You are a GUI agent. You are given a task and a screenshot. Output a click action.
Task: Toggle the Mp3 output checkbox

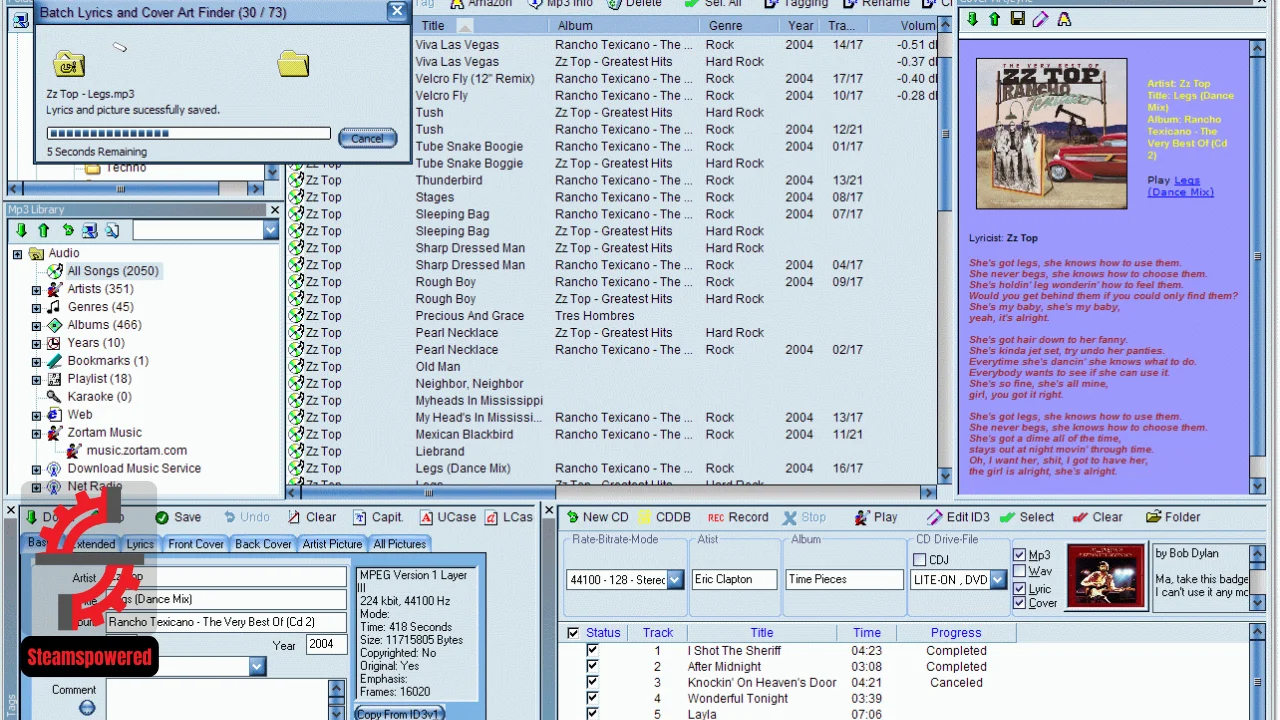click(1019, 555)
